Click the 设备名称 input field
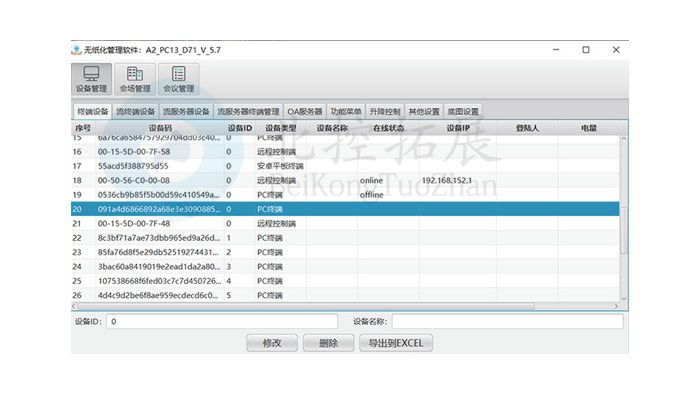700x394 pixels. tap(508, 321)
